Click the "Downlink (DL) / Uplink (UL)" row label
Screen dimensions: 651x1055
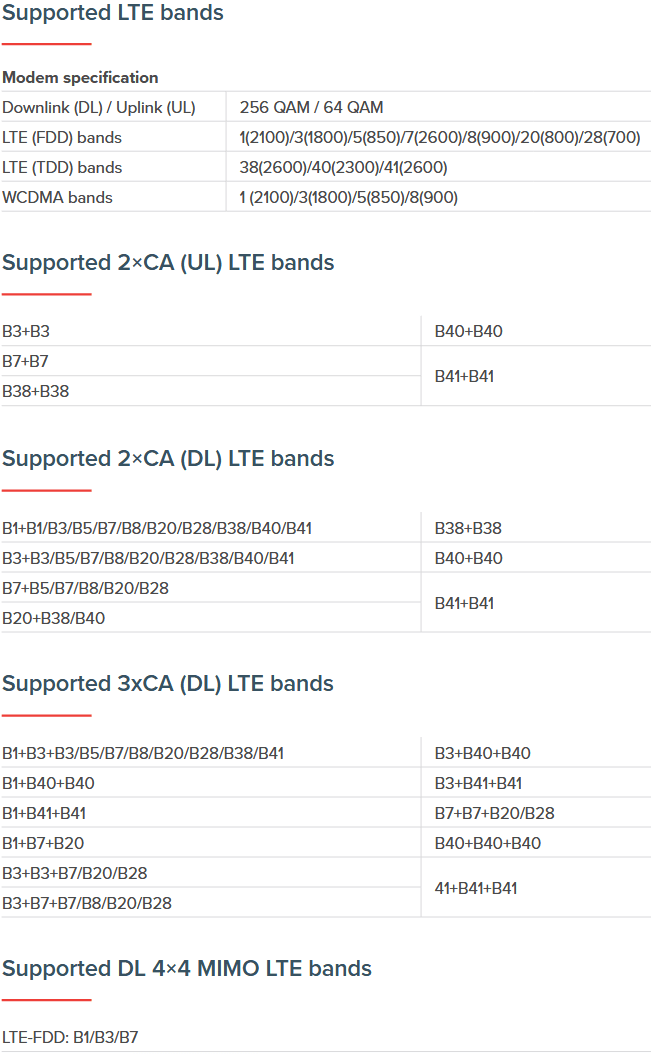point(99,107)
